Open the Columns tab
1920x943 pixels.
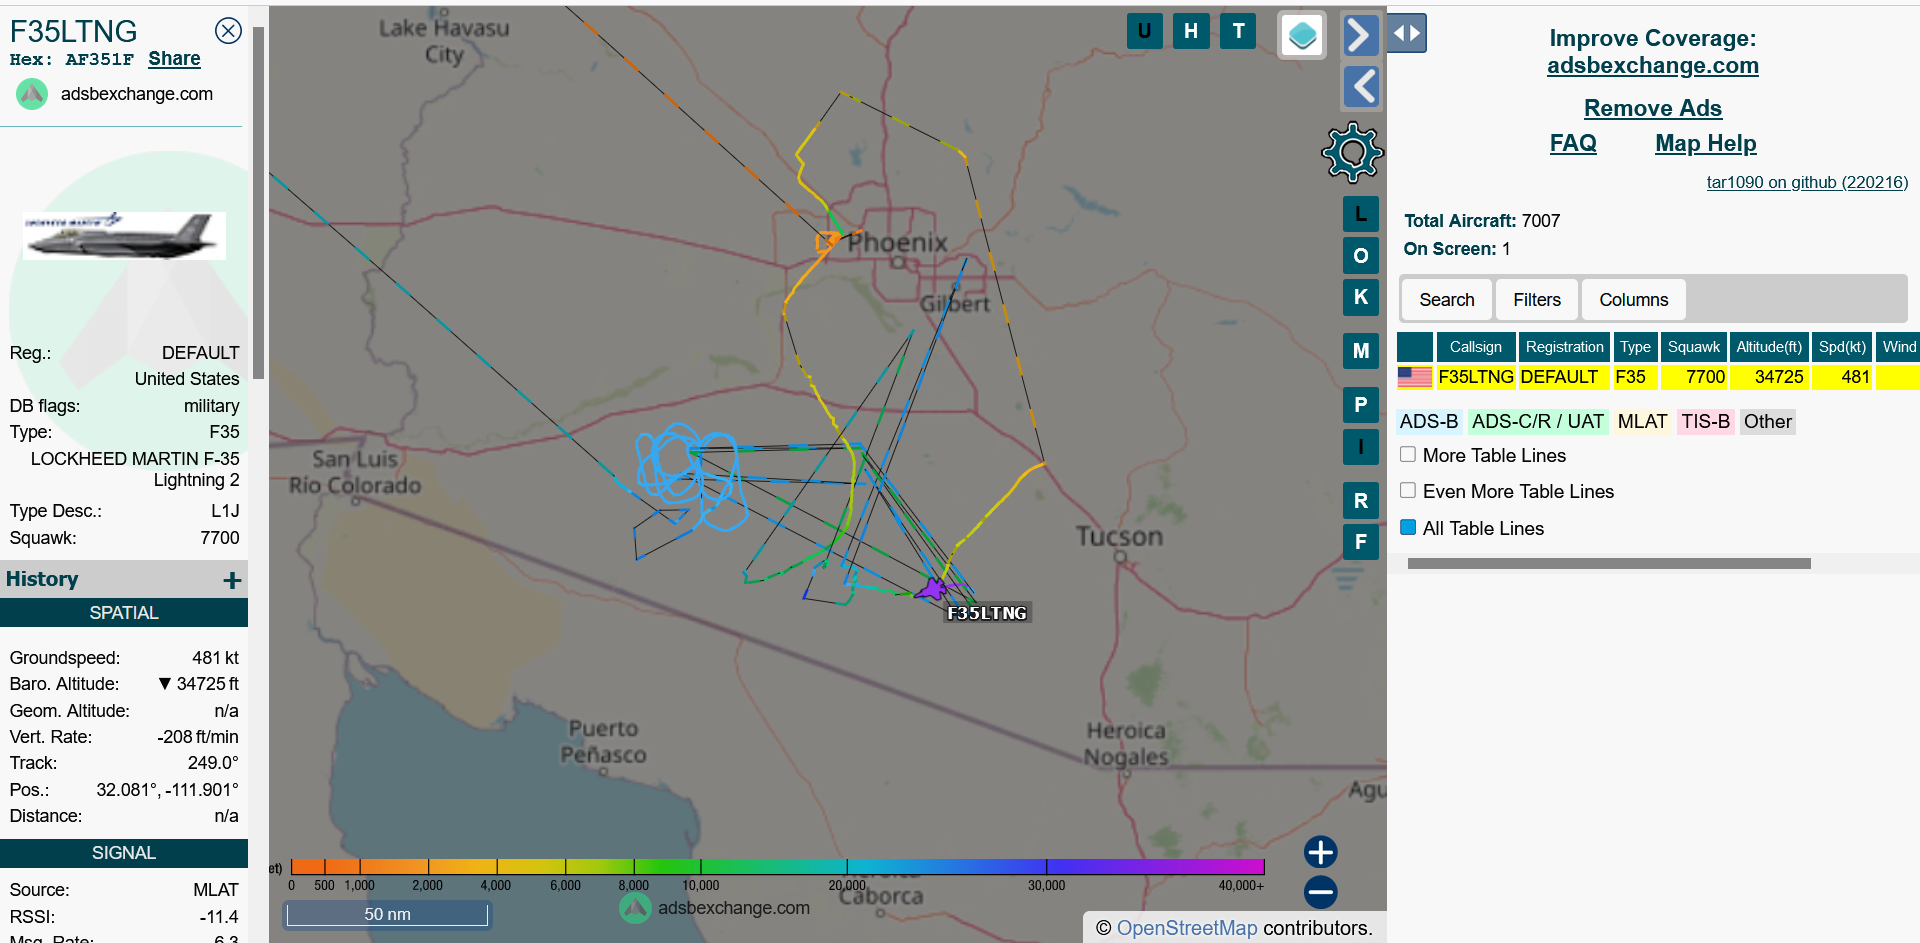point(1634,300)
